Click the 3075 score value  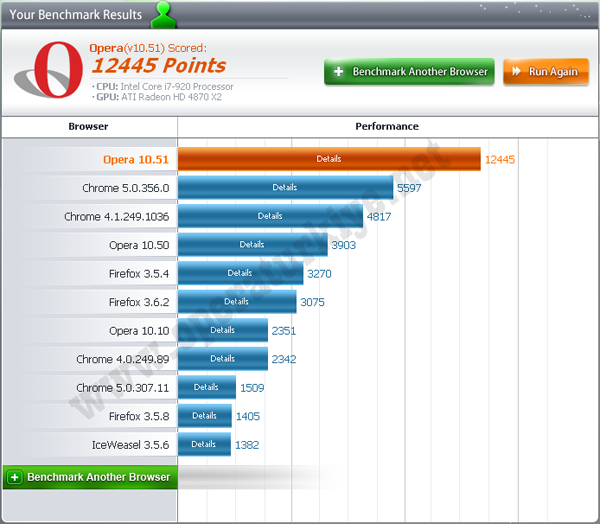312,302
